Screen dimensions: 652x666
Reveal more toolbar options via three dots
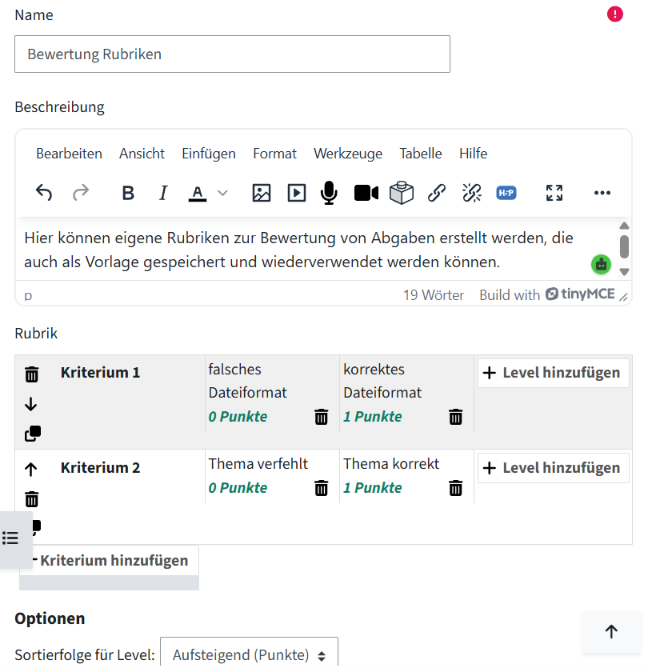point(602,193)
